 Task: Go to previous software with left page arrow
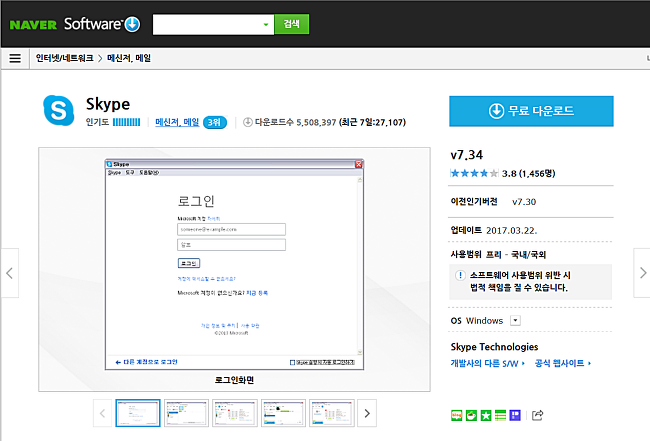click(x=10, y=273)
